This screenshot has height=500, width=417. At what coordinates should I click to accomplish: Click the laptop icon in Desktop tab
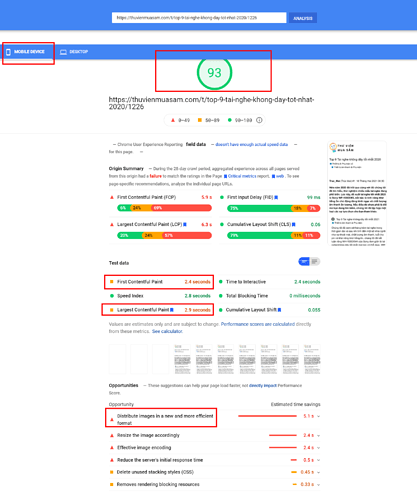(63, 52)
